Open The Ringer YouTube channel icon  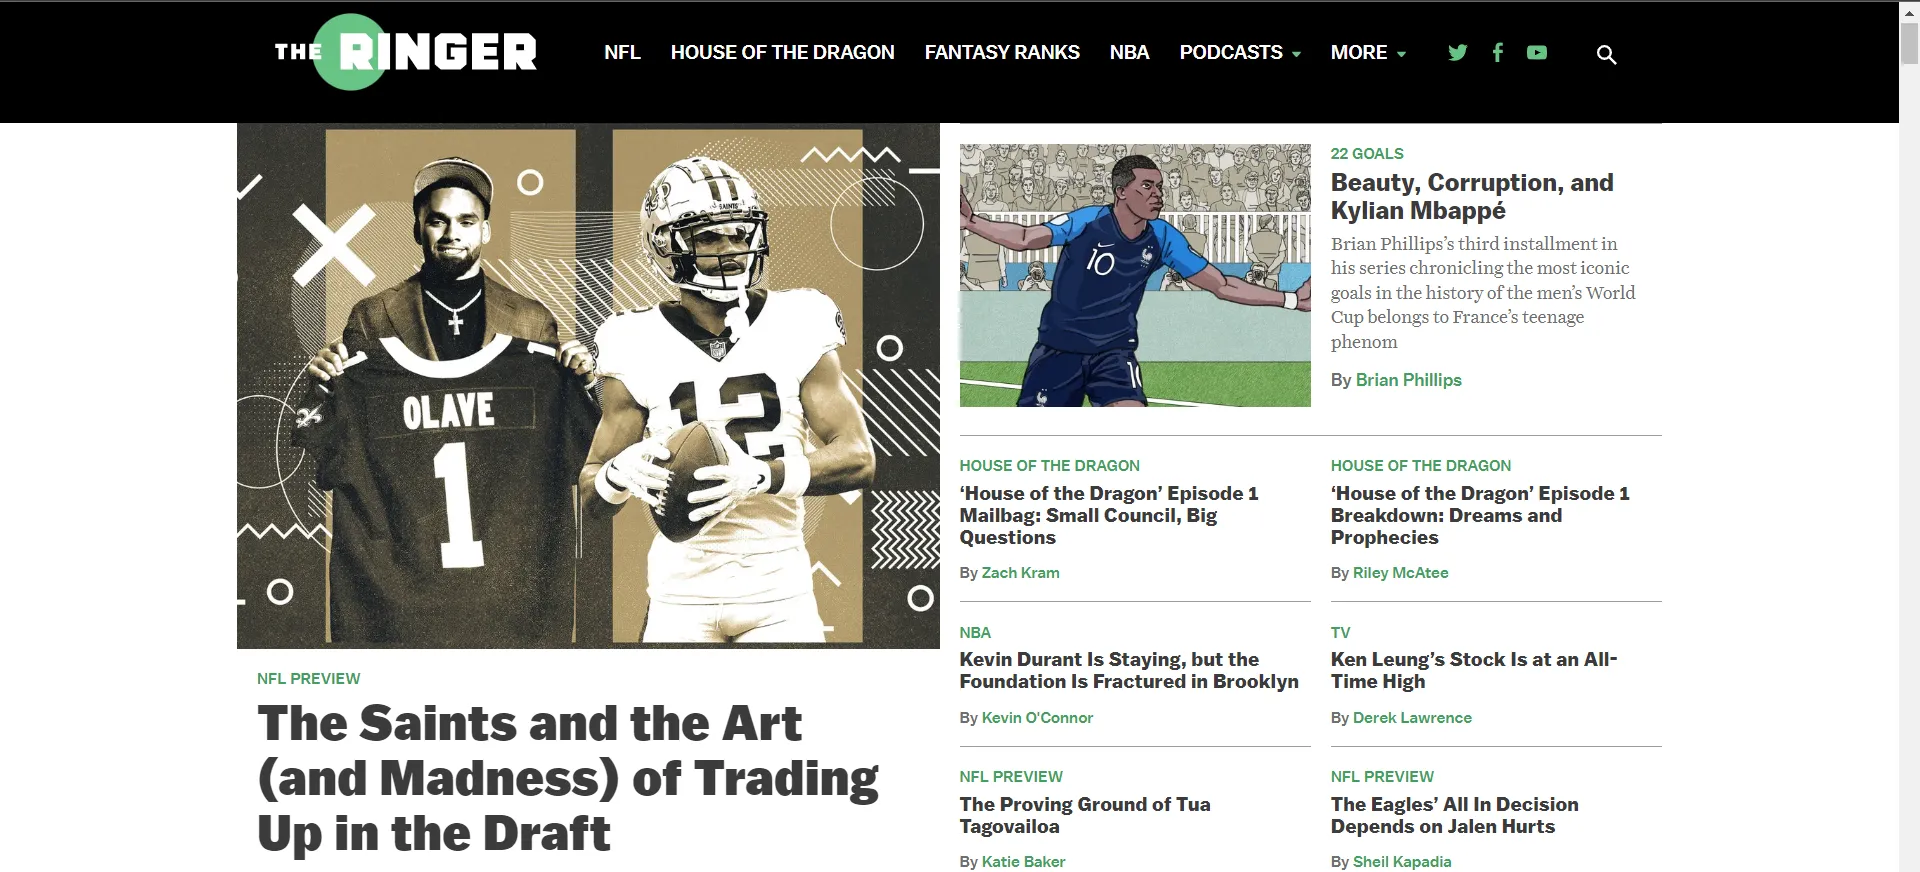pyautogui.click(x=1537, y=52)
